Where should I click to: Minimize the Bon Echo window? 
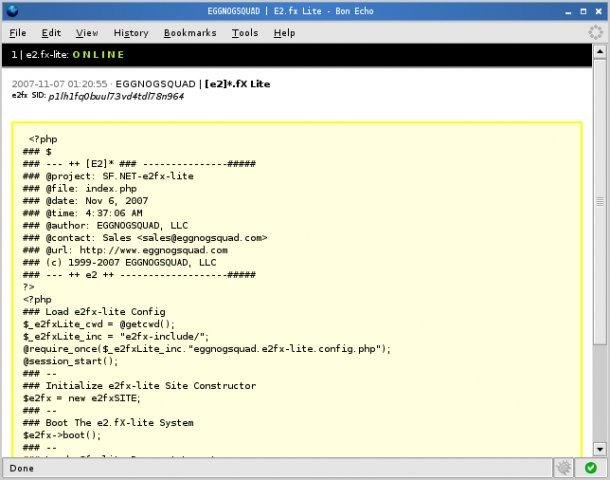click(x=568, y=12)
